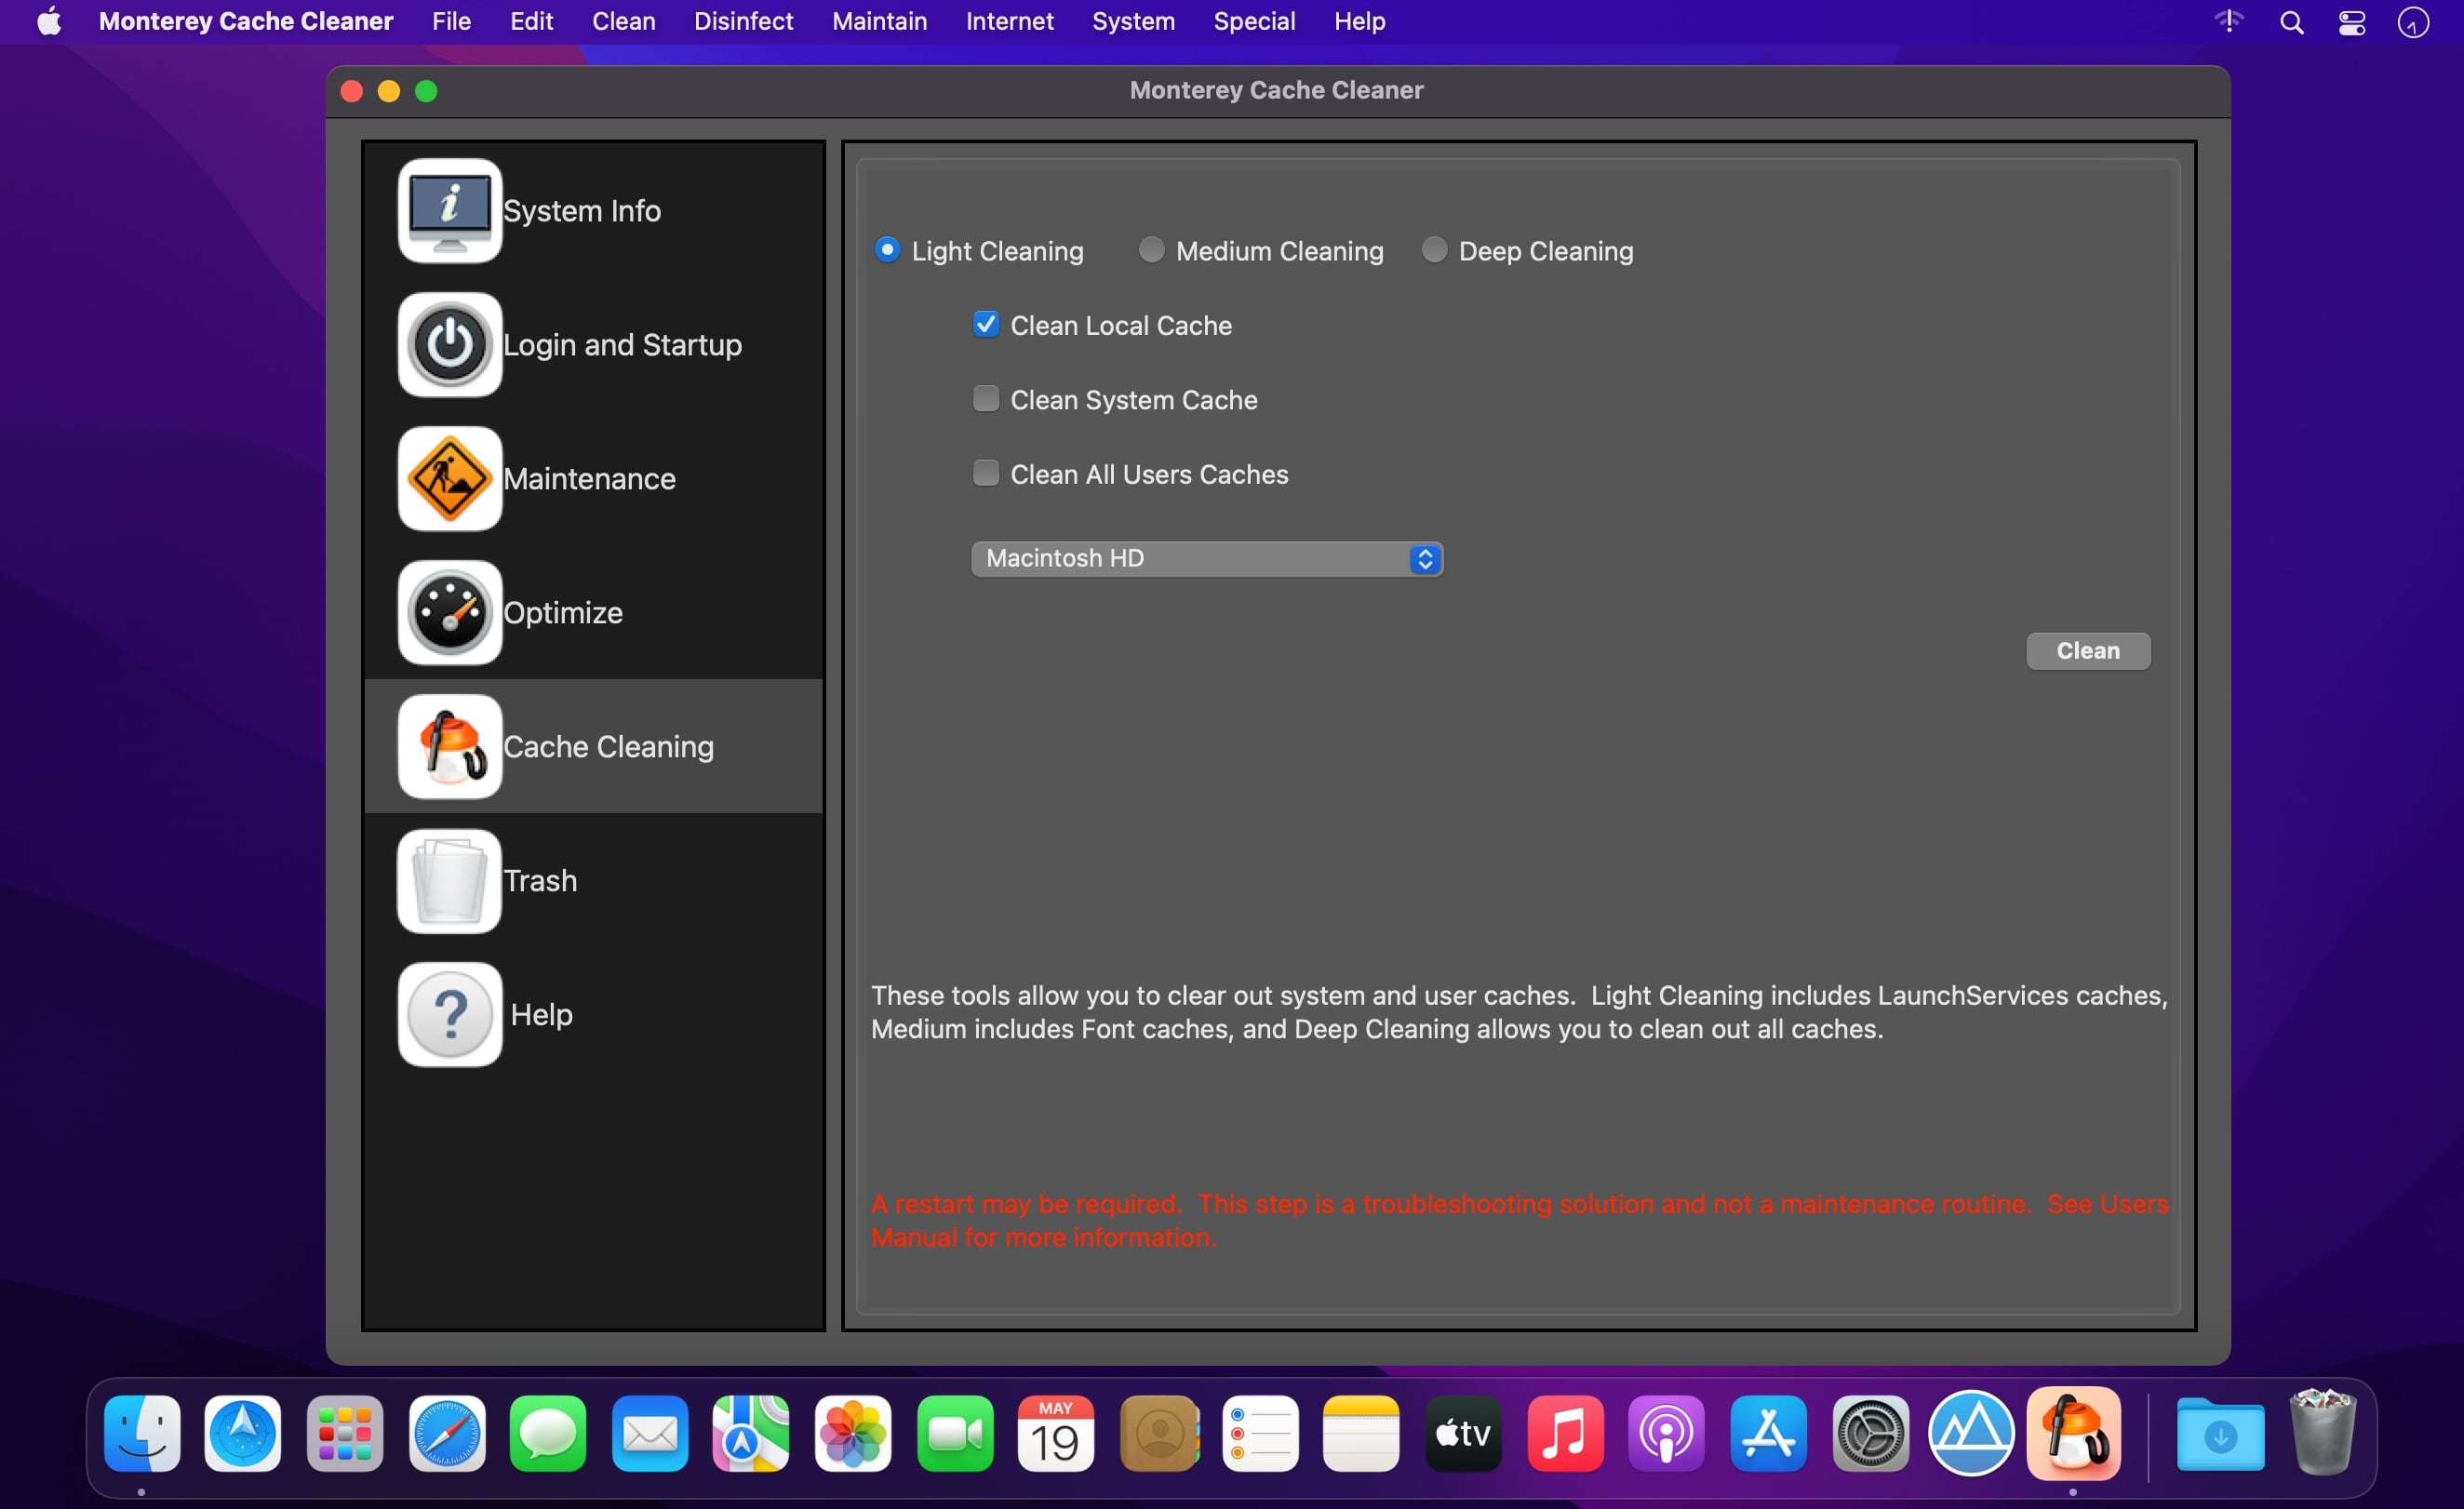
Task: Open the Help section in the sidebar
Action: click(x=593, y=1015)
